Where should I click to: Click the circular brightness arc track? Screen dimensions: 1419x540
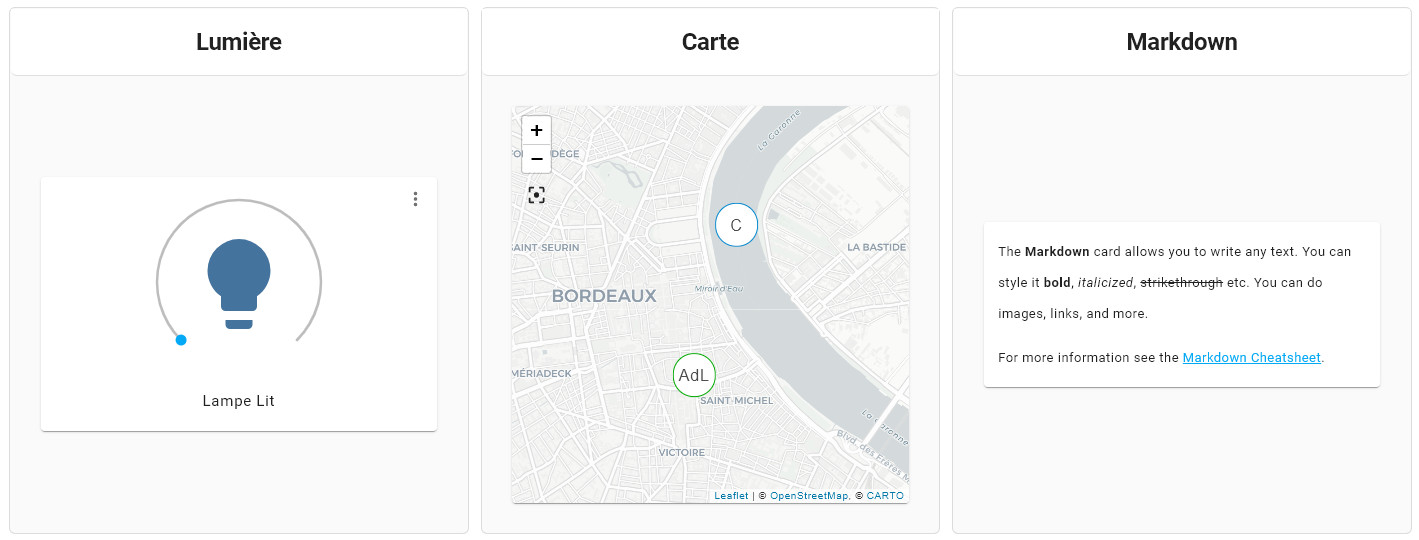point(239,201)
